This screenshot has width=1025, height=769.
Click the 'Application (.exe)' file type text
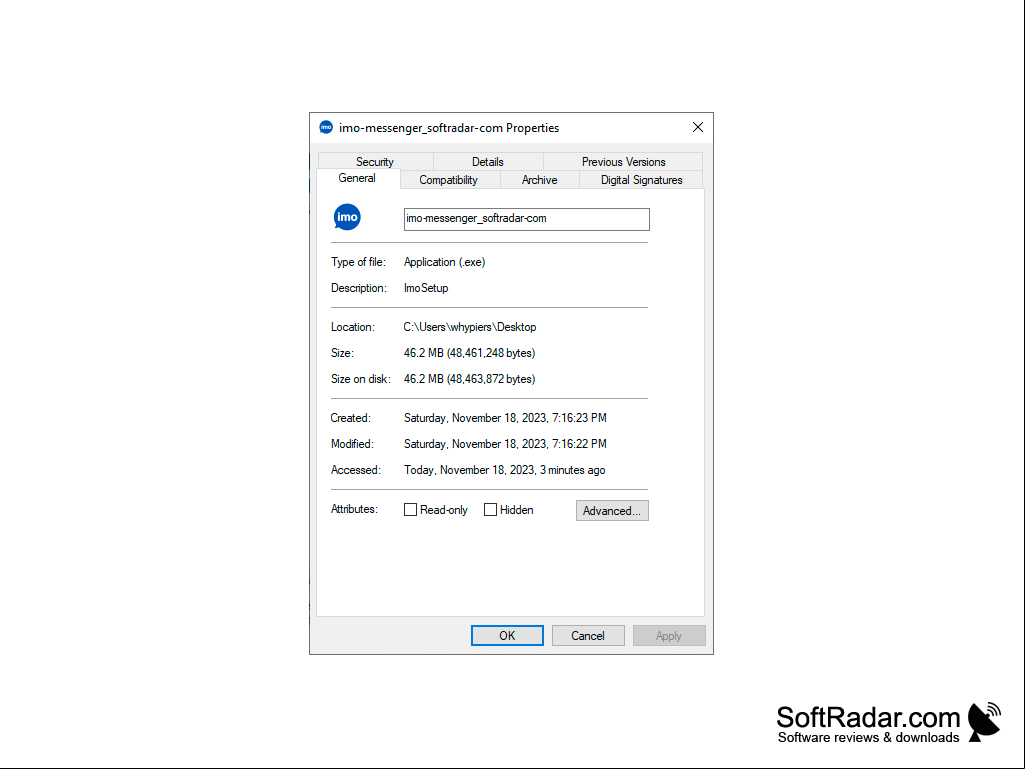click(x=445, y=262)
